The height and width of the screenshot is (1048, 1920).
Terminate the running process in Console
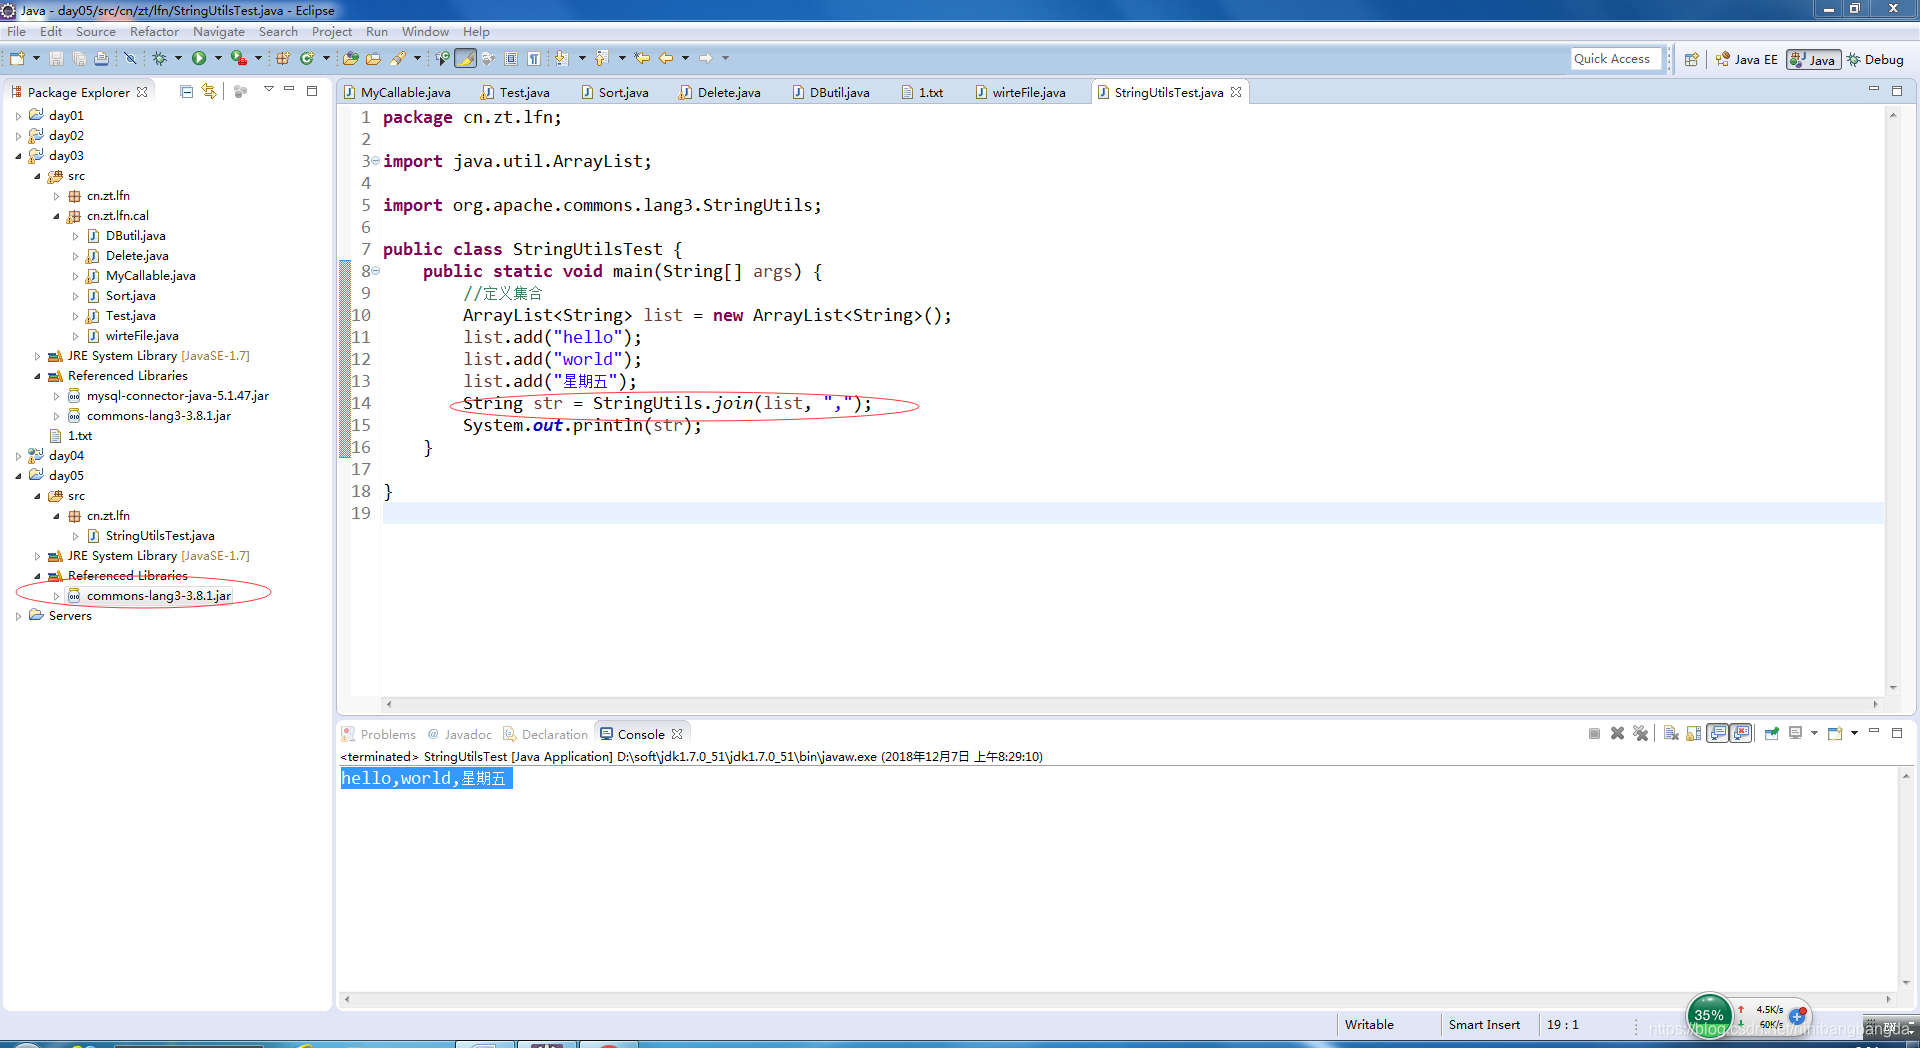(x=1594, y=733)
